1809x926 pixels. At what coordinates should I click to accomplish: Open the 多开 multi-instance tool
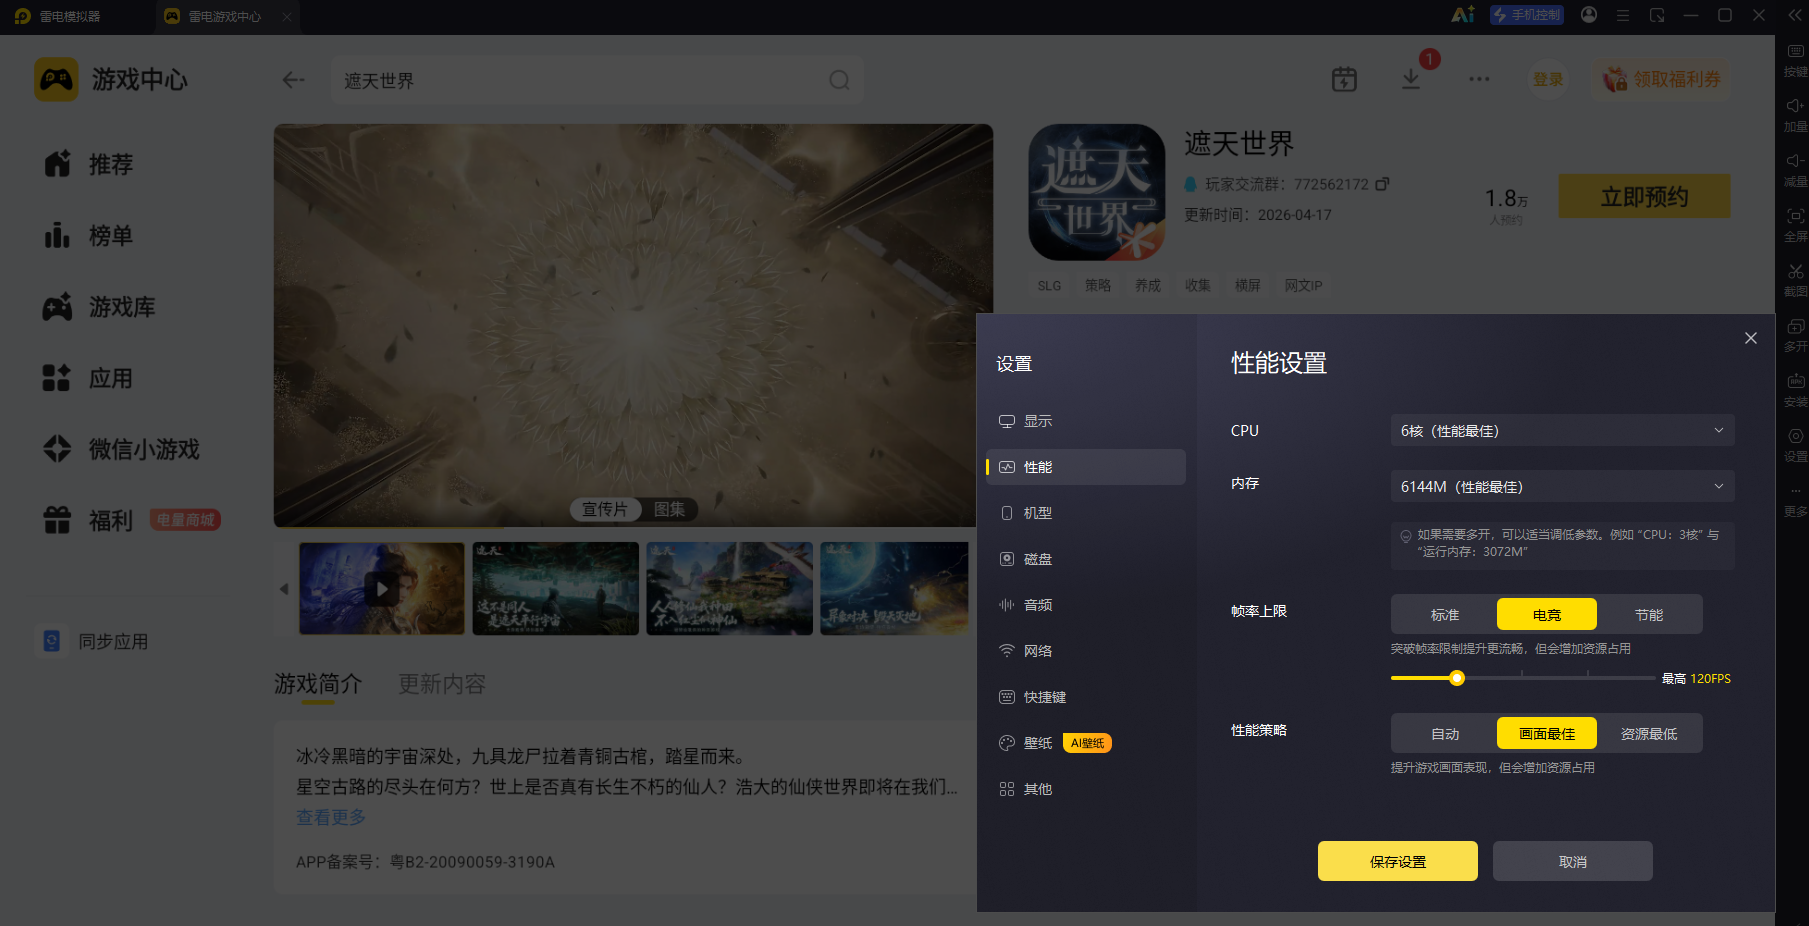tap(1796, 335)
